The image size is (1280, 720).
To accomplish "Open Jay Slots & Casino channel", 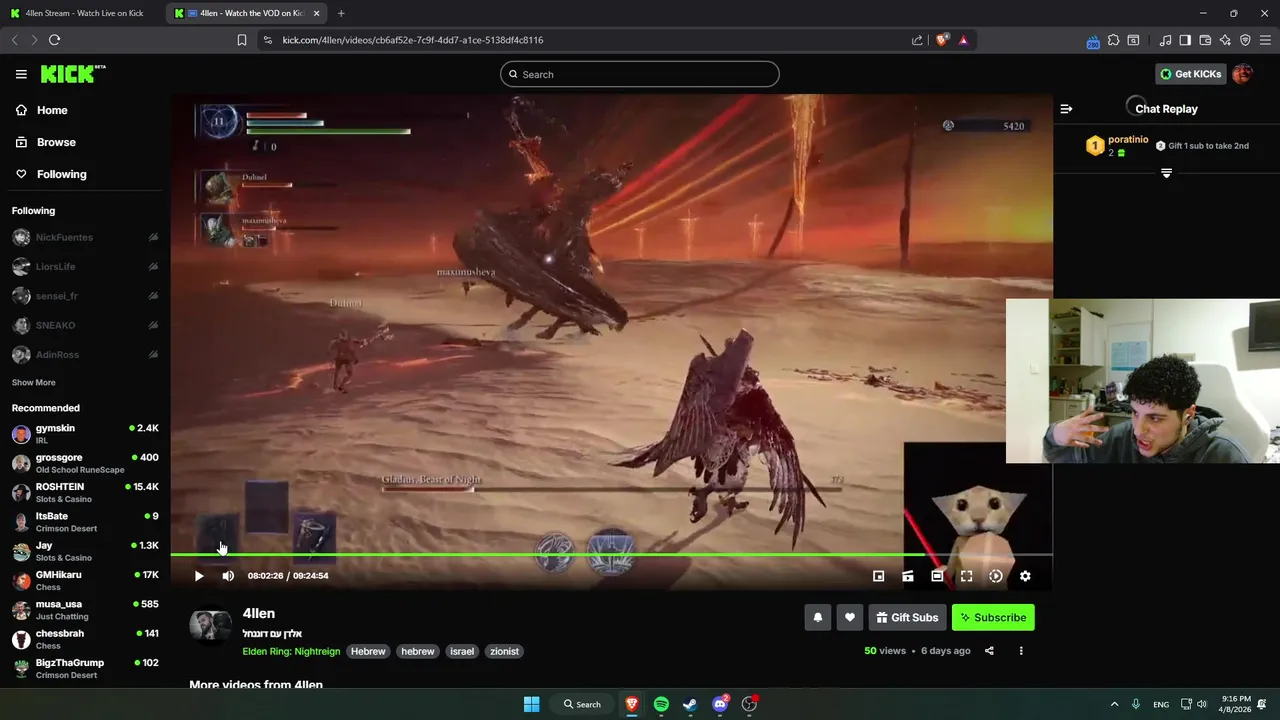I will pyautogui.click(x=85, y=551).
